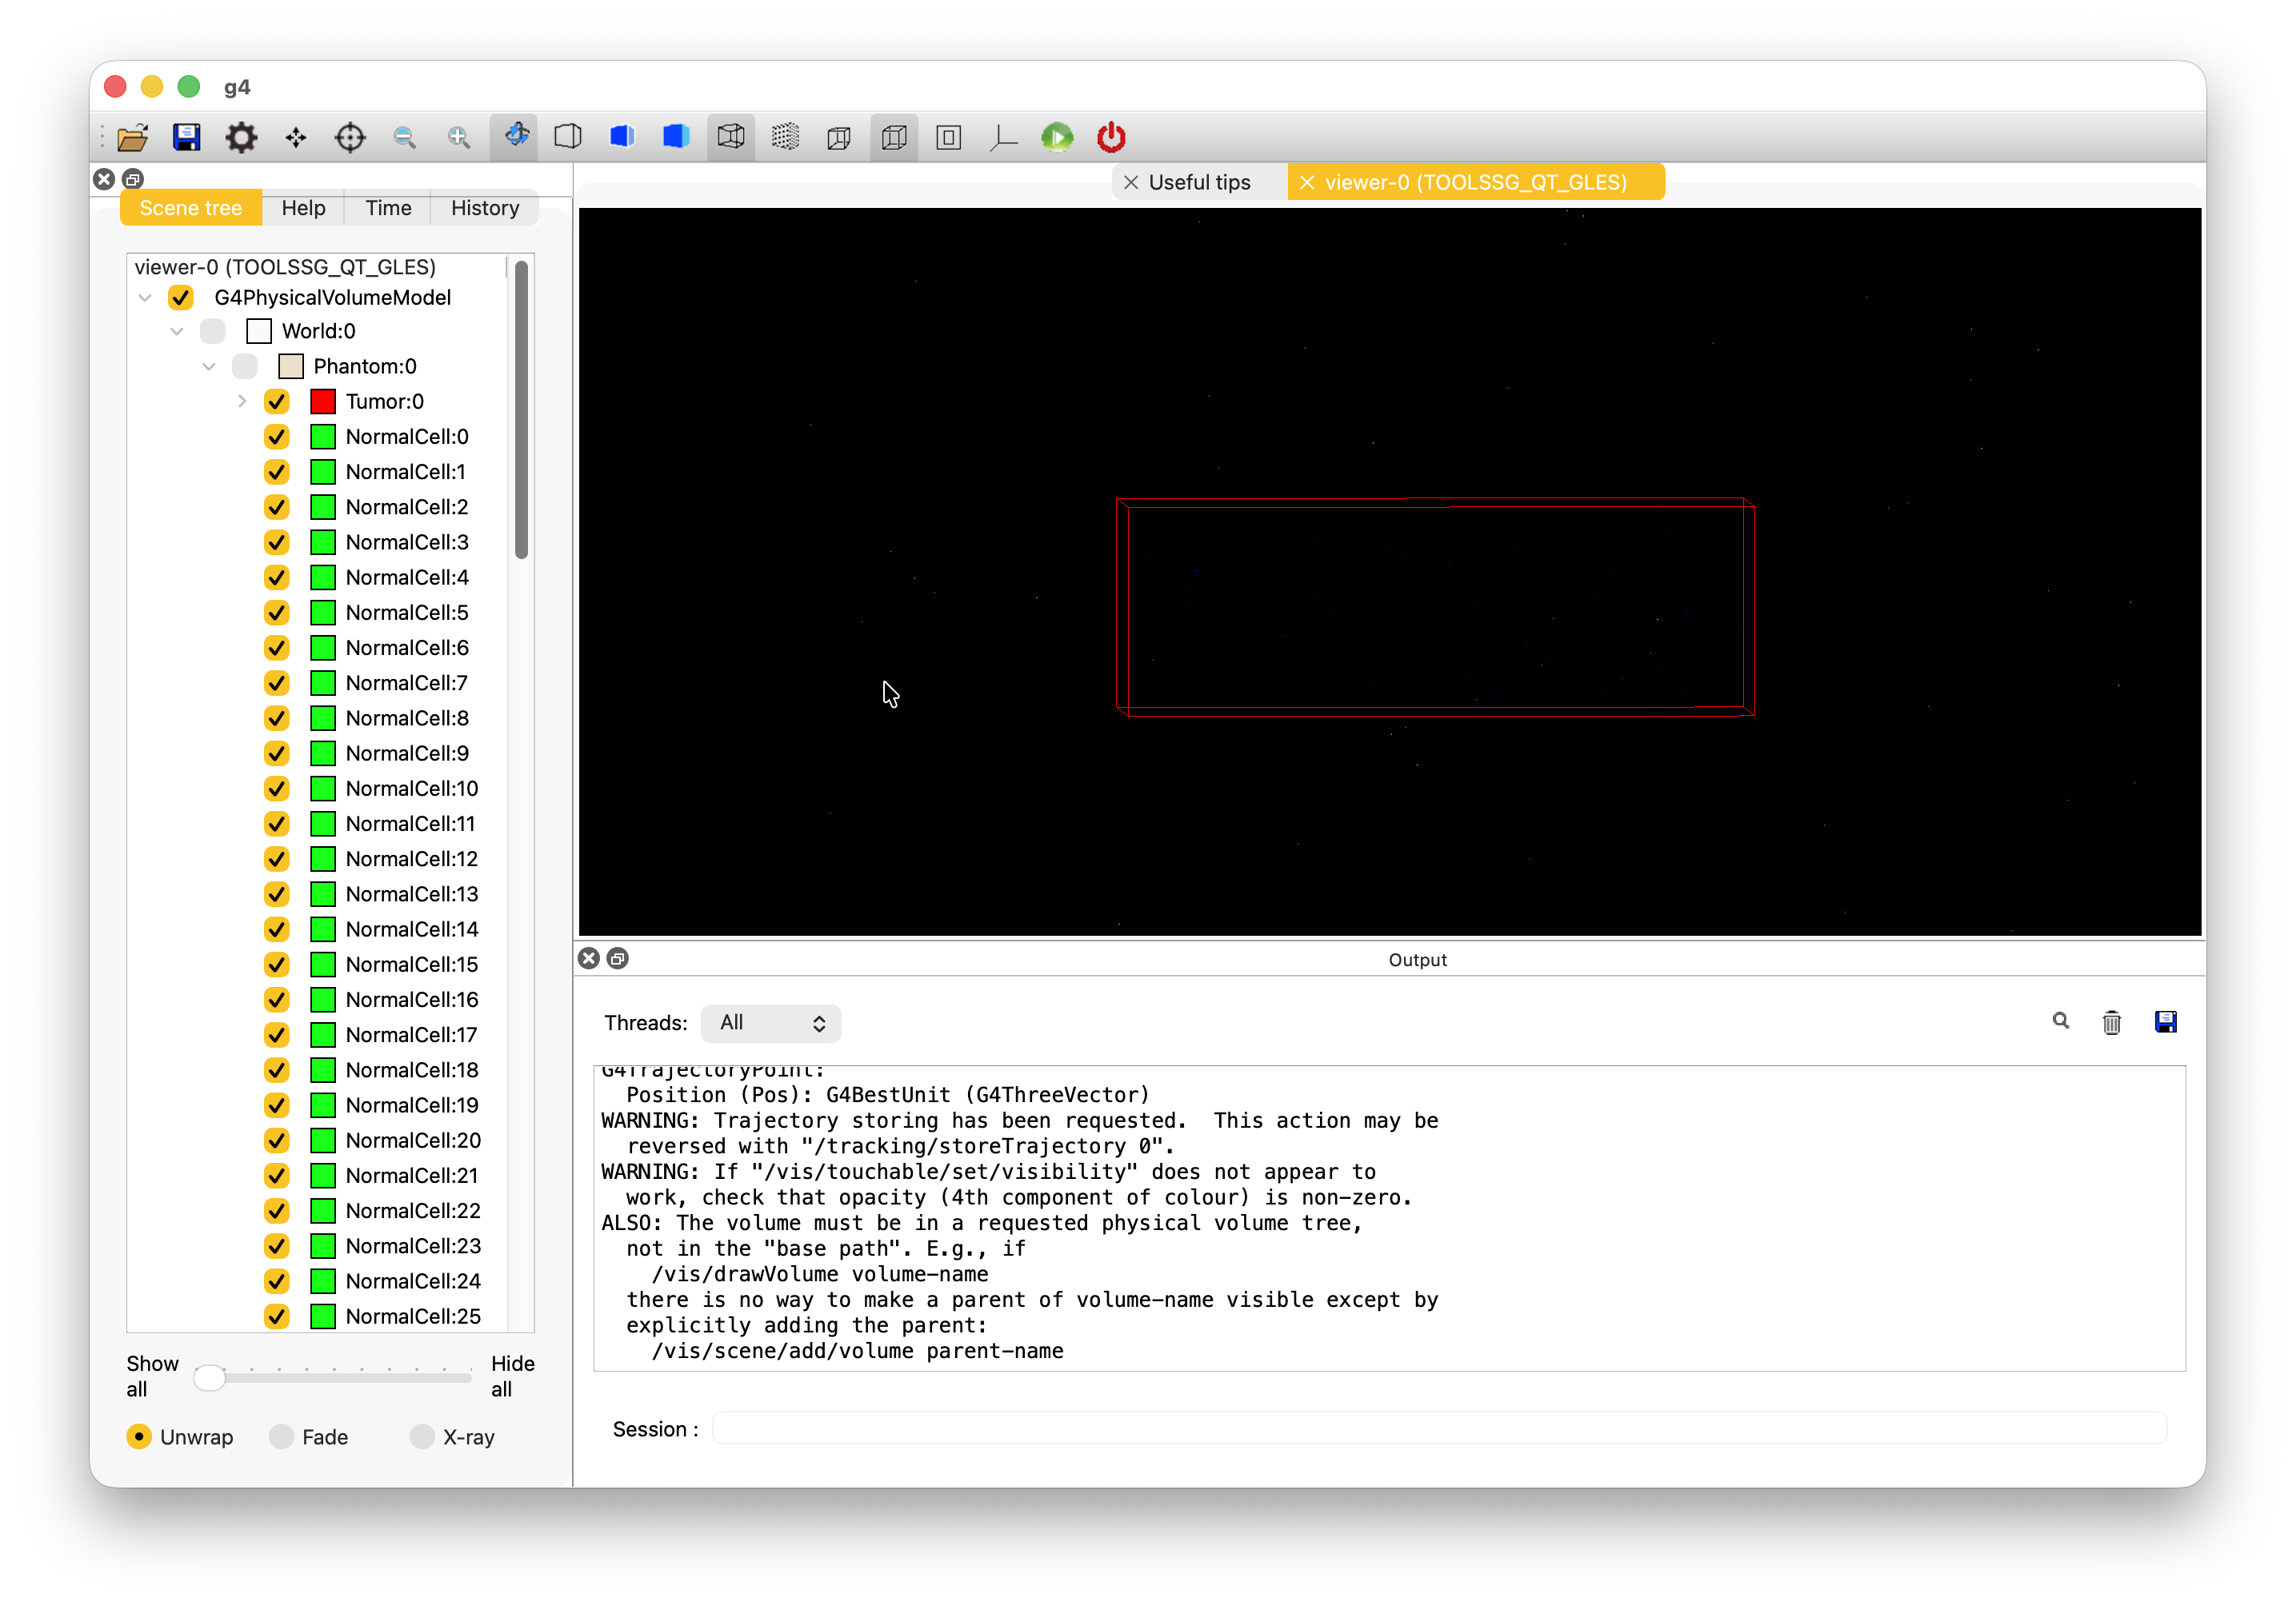Switch to the Scene tree tab
Screen dimensions: 2296x1606
pyautogui.click(x=190, y=208)
